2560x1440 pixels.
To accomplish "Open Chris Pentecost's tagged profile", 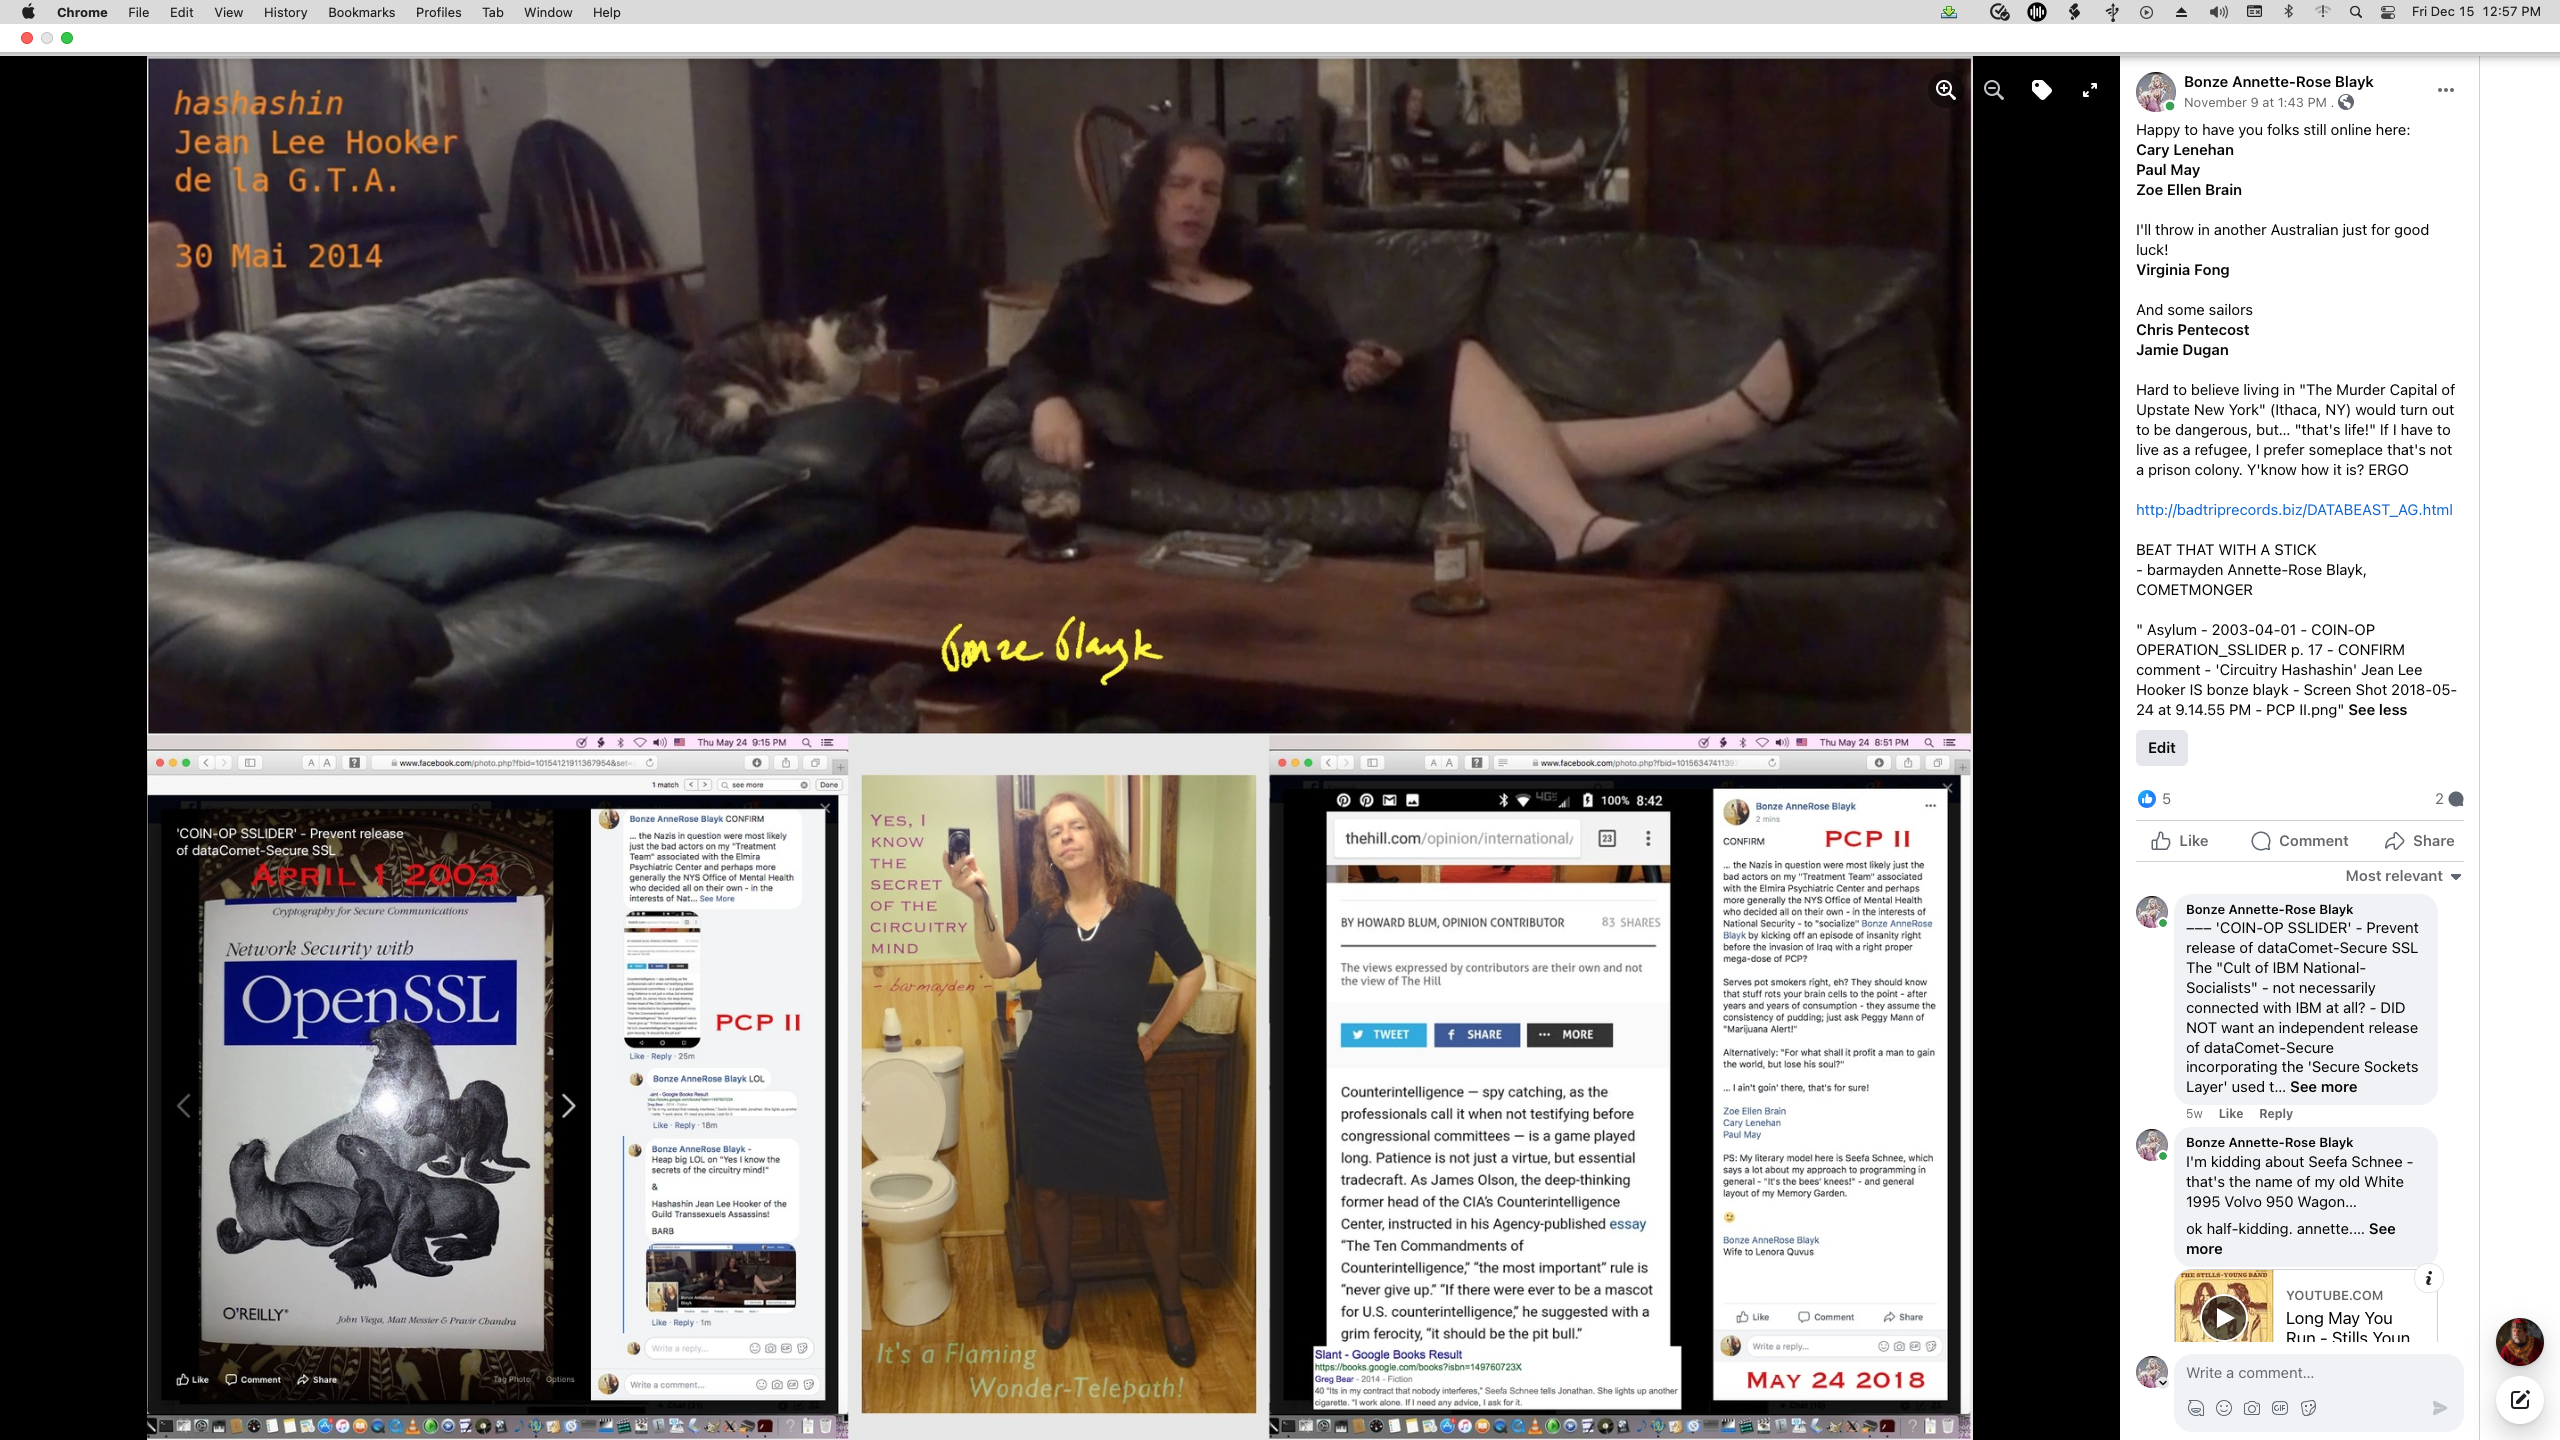I will coord(2192,330).
